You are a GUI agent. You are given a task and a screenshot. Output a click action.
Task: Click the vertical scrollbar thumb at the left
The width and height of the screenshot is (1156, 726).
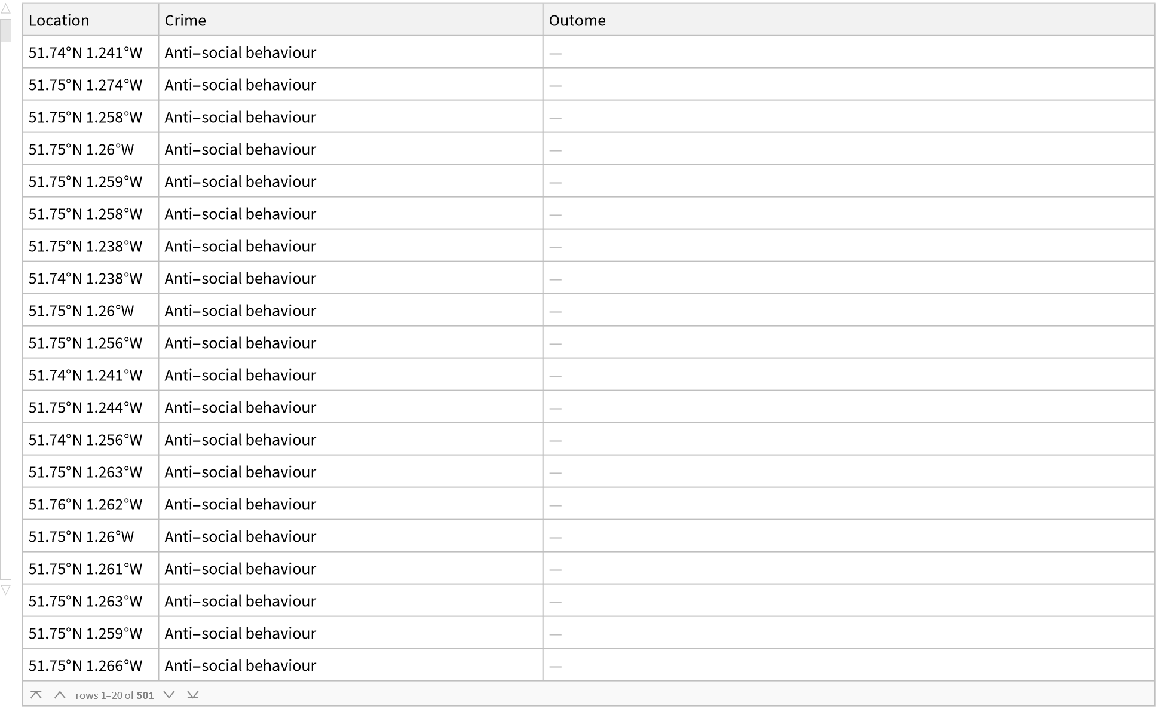pos(6,27)
